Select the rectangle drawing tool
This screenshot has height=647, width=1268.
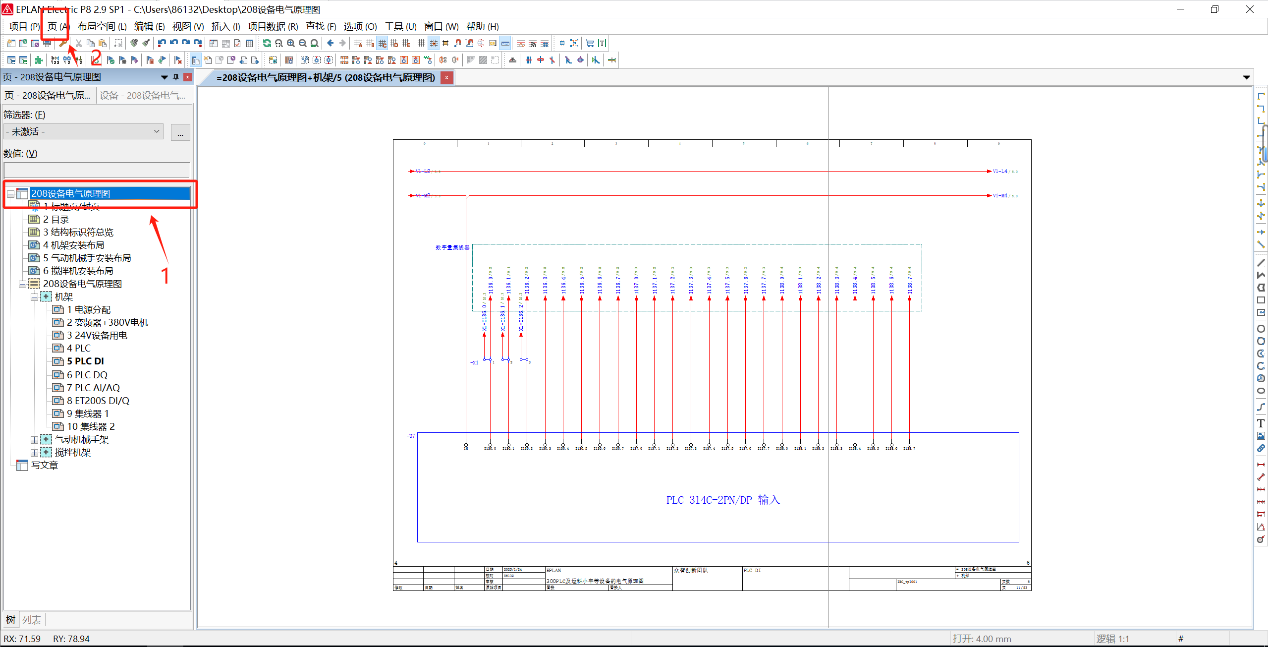pyautogui.click(x=1261, y=299)
